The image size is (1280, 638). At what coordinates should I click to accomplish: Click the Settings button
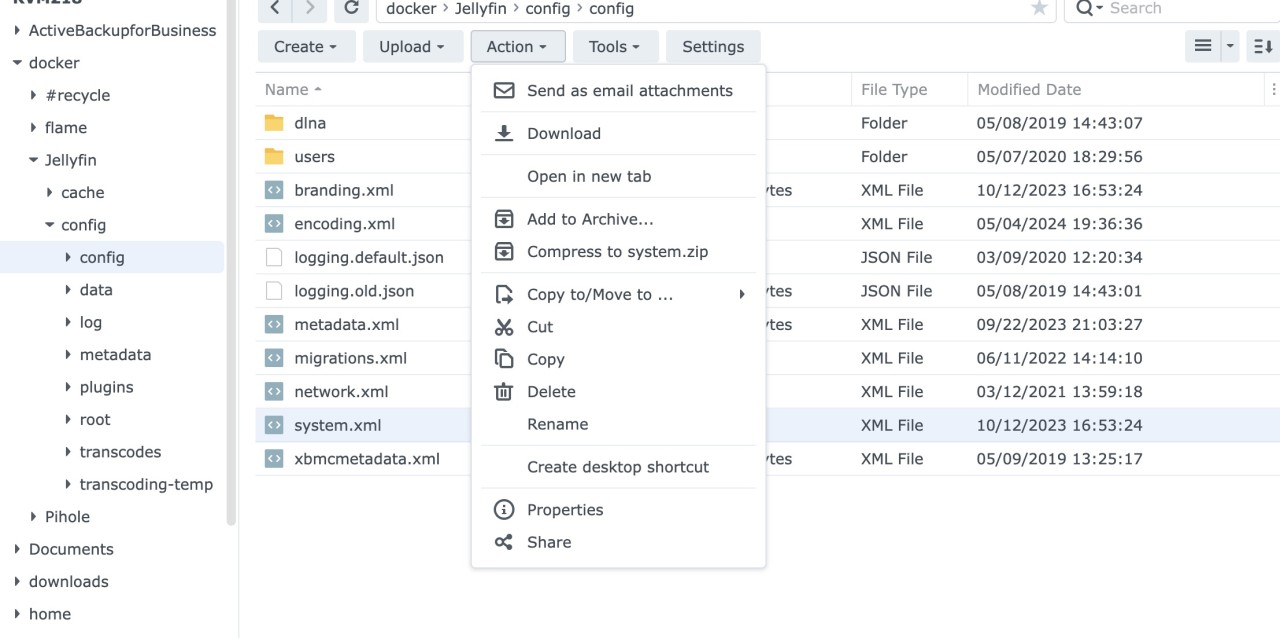pyautogui.click(x=713, y=47)
